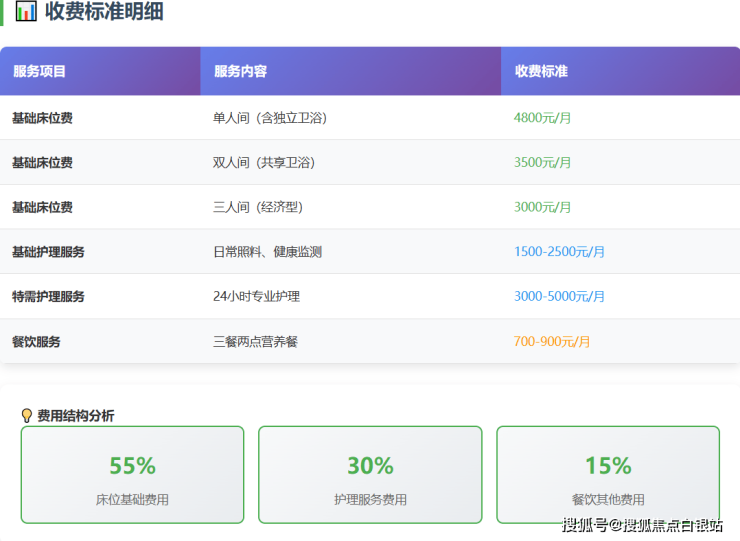The image size is (740, 541).
Task: Click the bar chart icon beside 收费标准明细
Action: coord(26,12)
